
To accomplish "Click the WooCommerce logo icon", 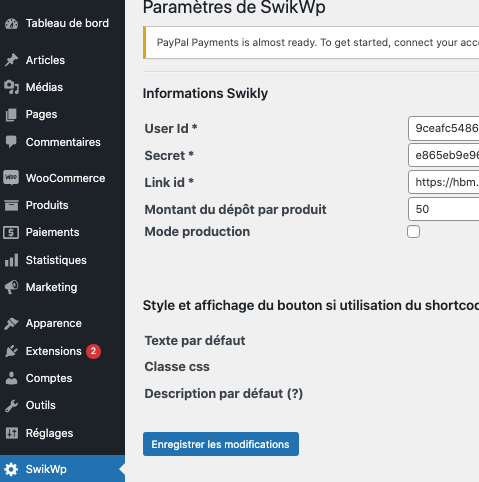I will point(11,178).
